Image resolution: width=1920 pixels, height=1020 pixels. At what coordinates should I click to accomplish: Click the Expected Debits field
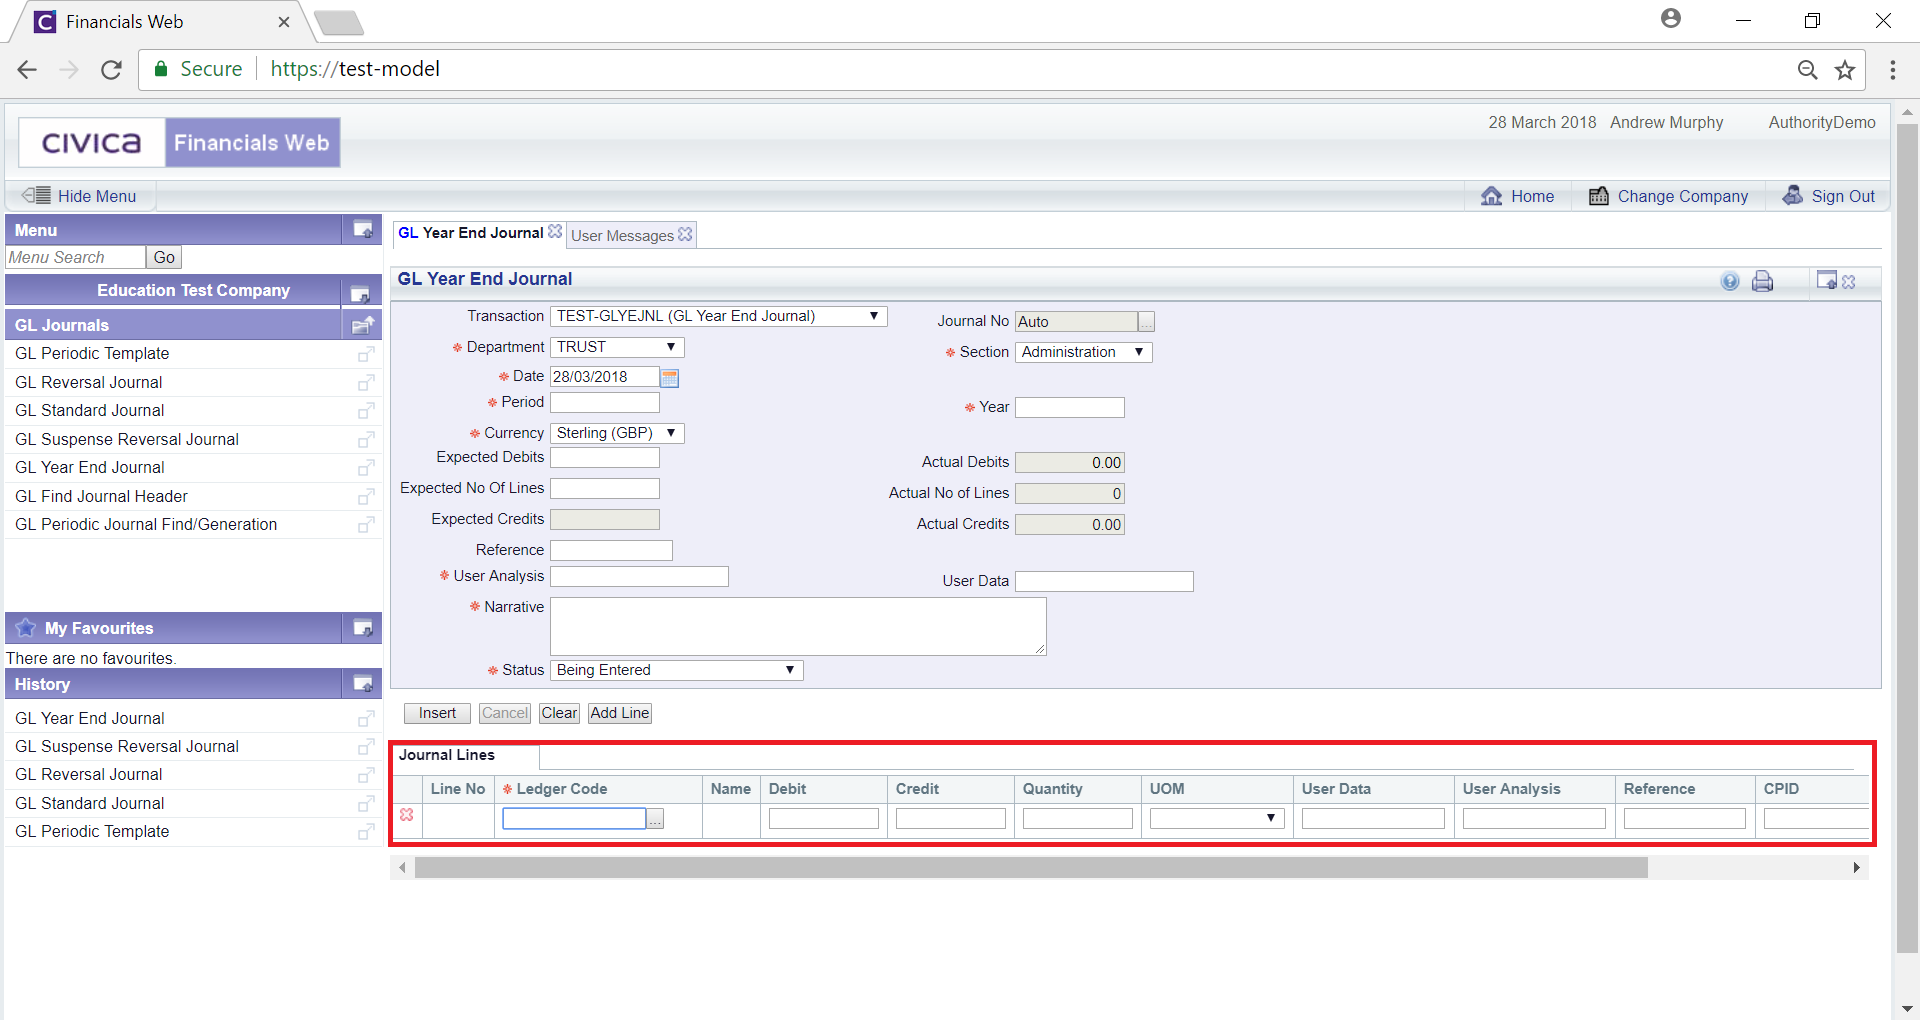[x=604, y=457]
